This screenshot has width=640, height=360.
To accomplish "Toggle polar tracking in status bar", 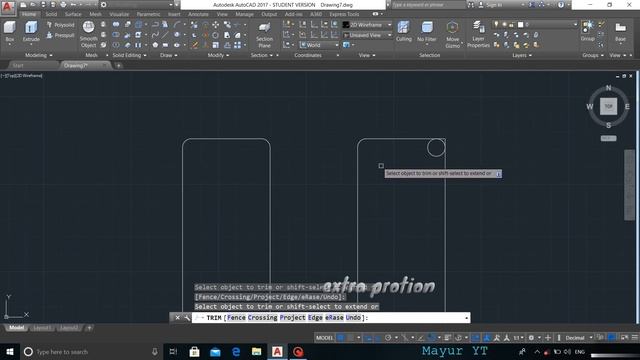I will point(388,338).
